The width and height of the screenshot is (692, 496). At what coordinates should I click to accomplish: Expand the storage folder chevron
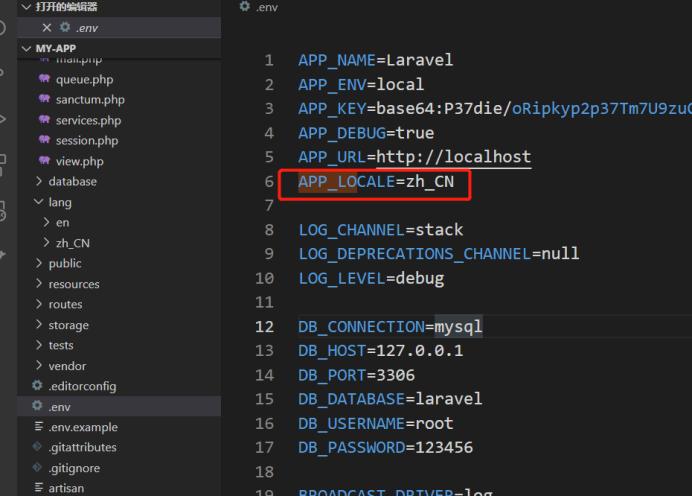(x=39, y=324)
